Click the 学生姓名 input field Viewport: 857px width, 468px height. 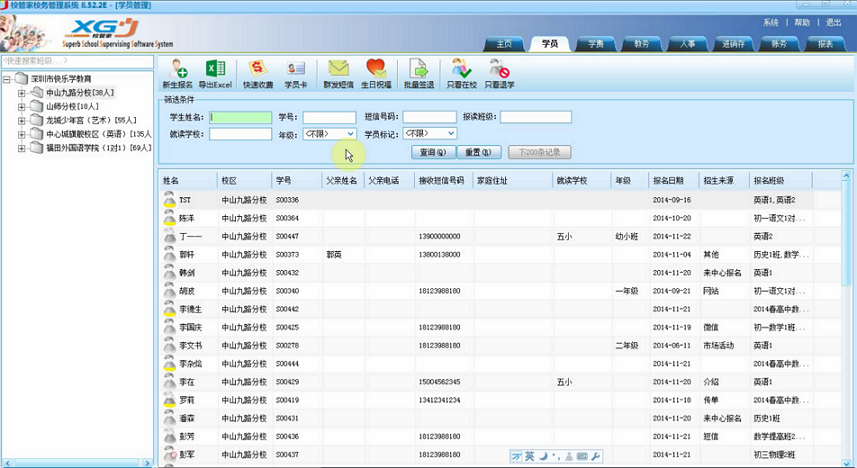click(240, 117)
